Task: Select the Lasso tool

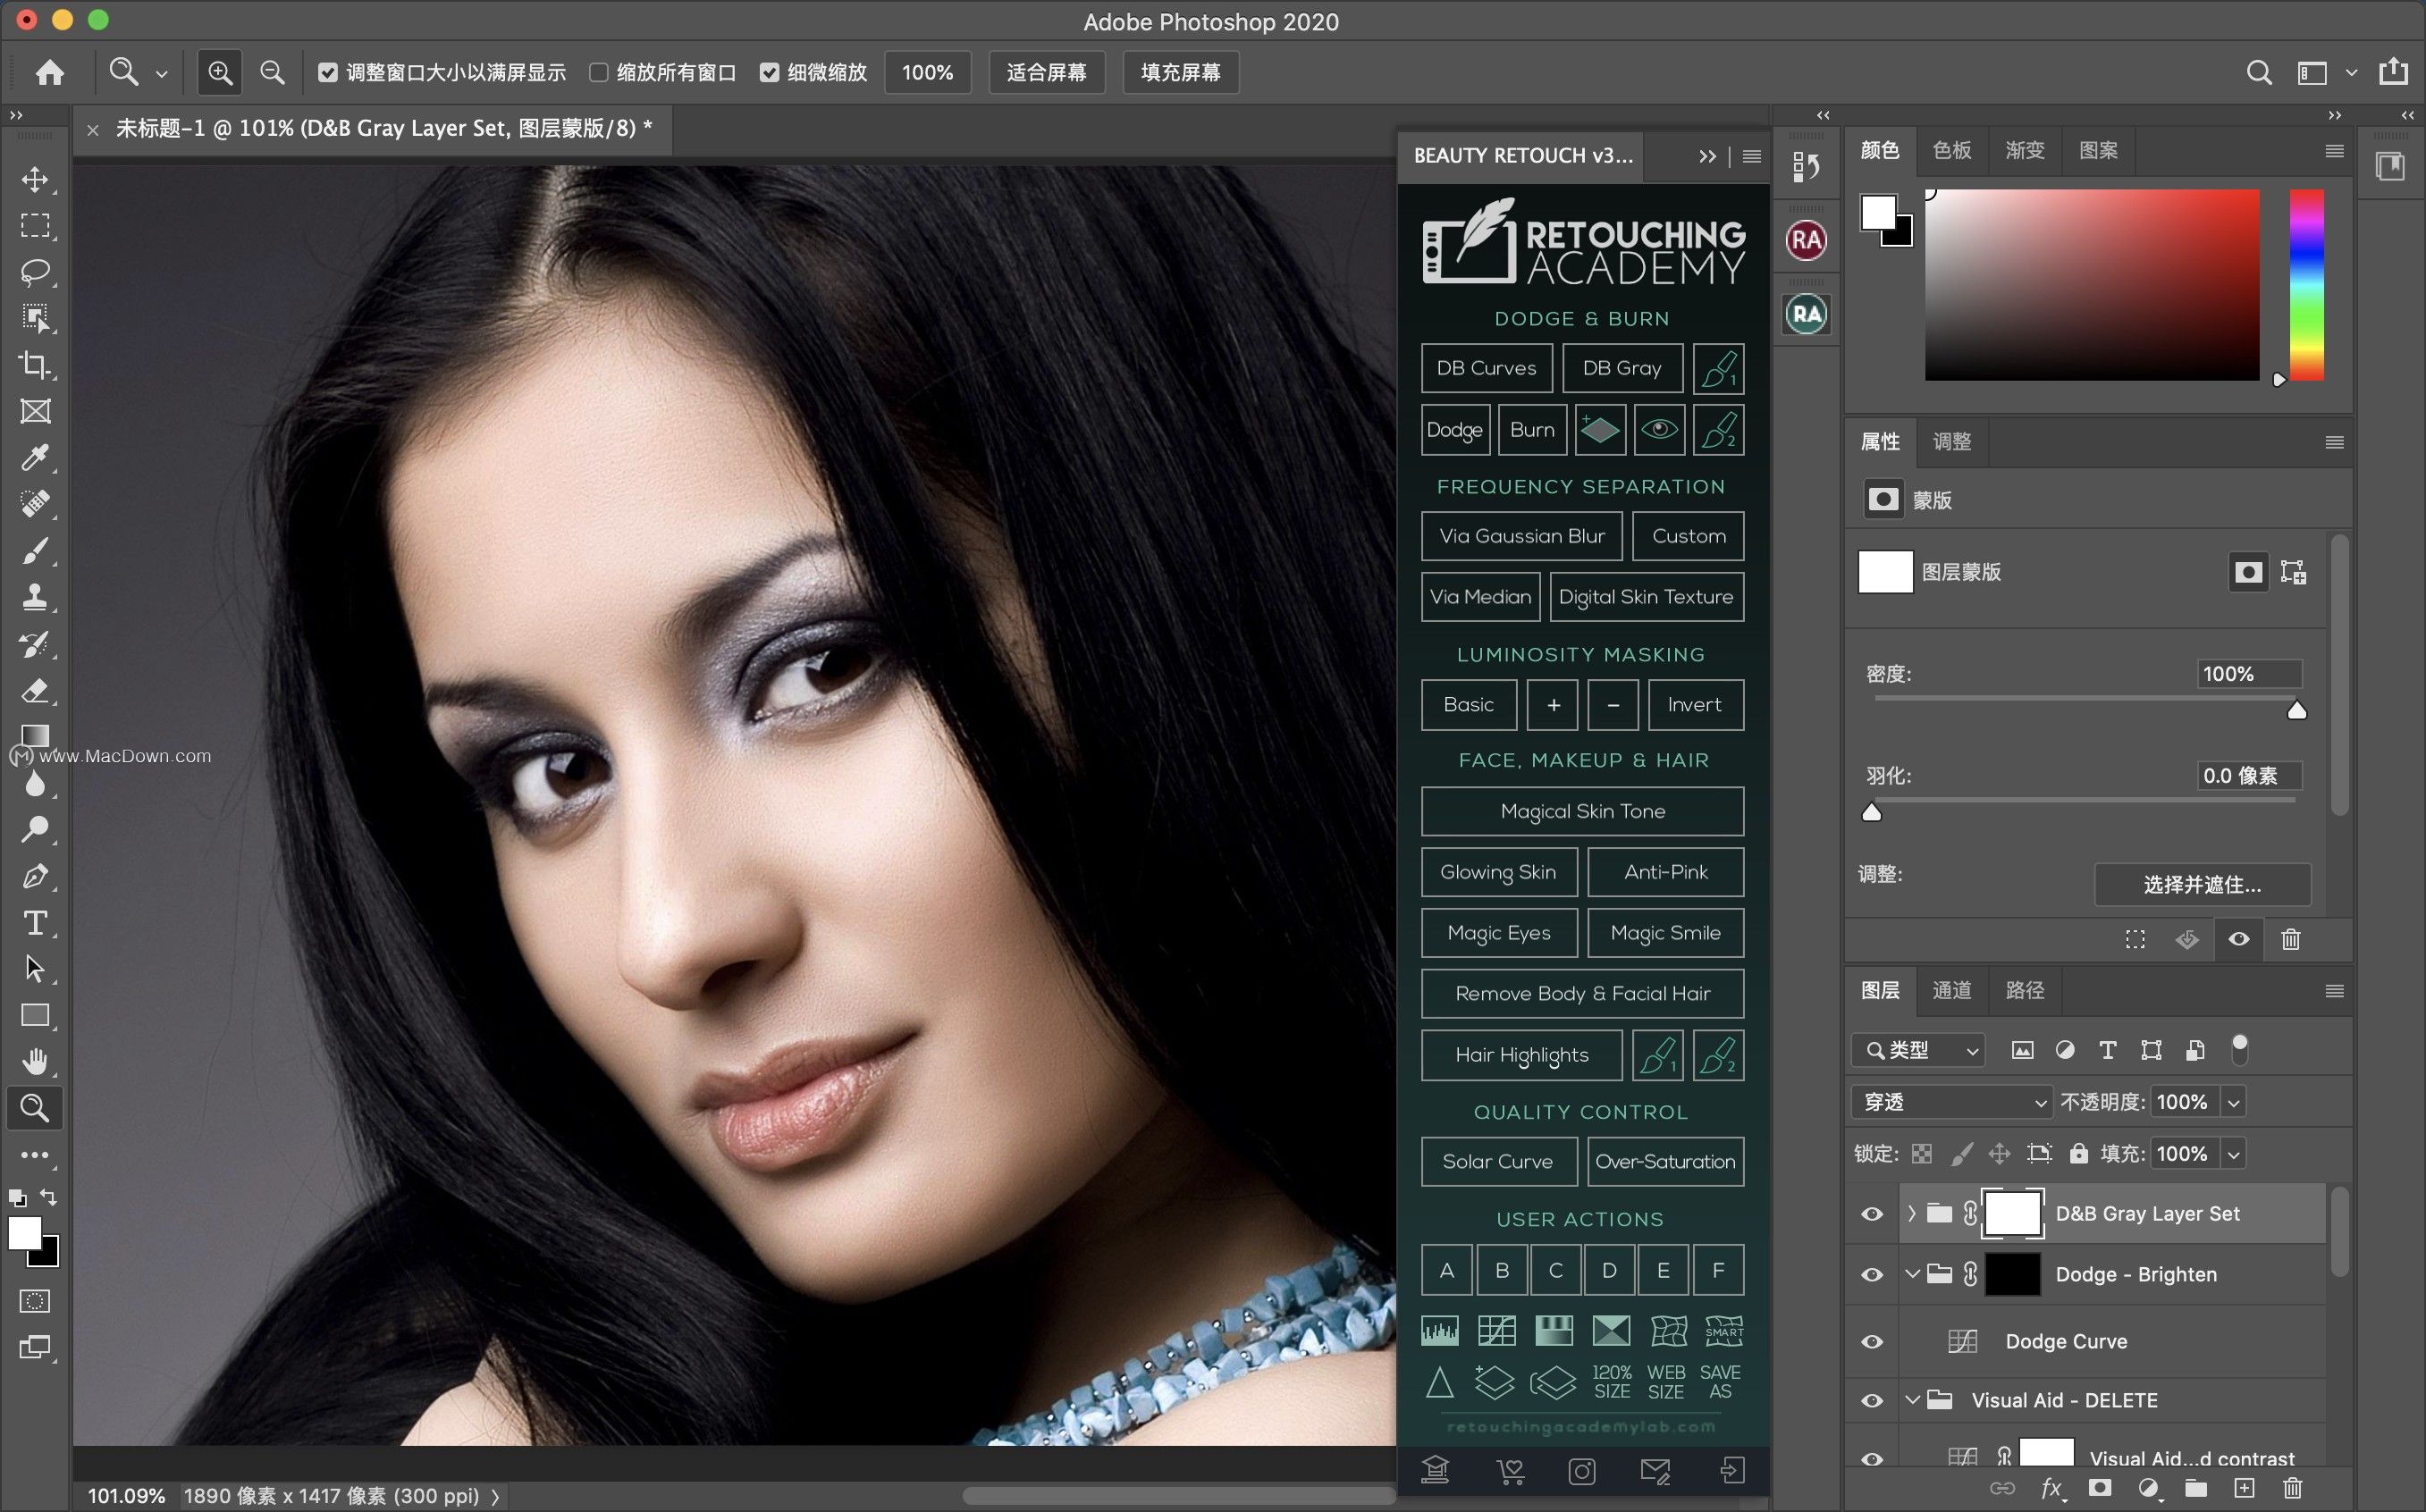Action: (35, 272)
